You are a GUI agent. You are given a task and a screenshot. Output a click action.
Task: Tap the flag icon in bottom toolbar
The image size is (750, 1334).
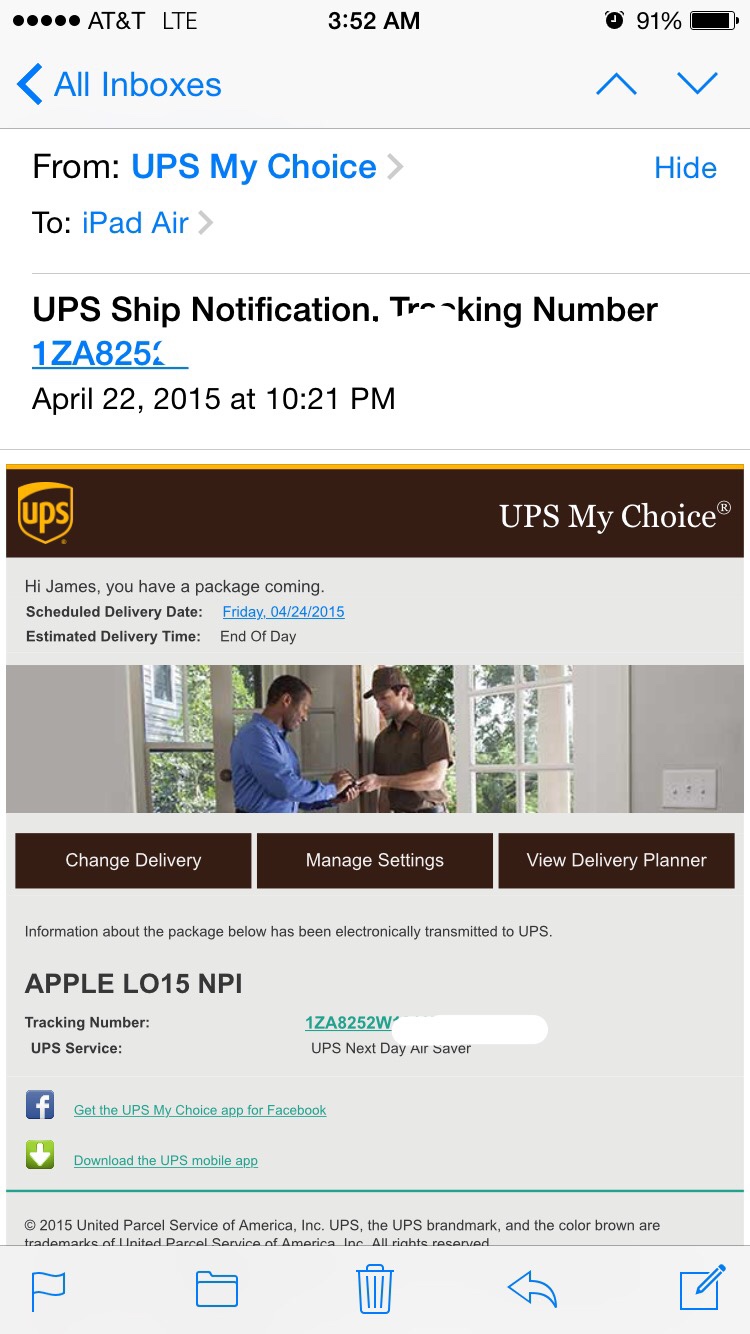48,1290
